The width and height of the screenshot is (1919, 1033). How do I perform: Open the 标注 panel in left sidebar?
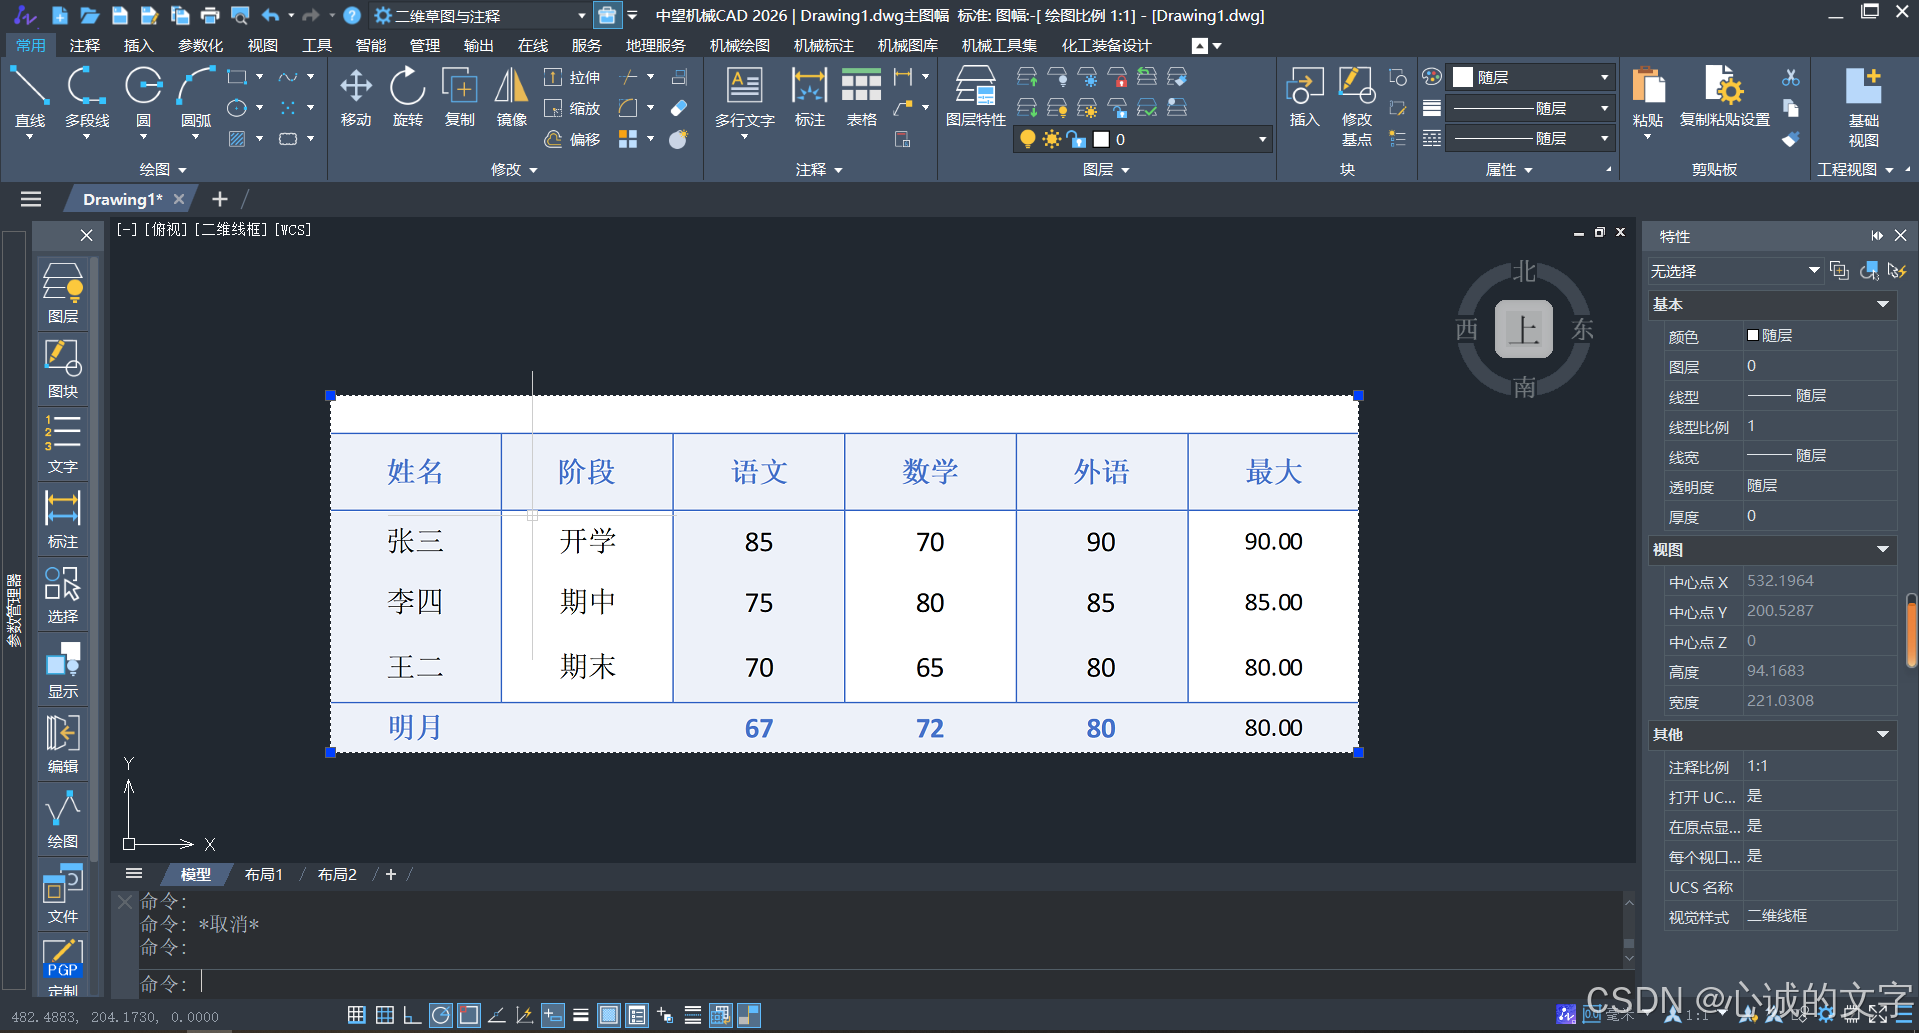click(63, 518)
